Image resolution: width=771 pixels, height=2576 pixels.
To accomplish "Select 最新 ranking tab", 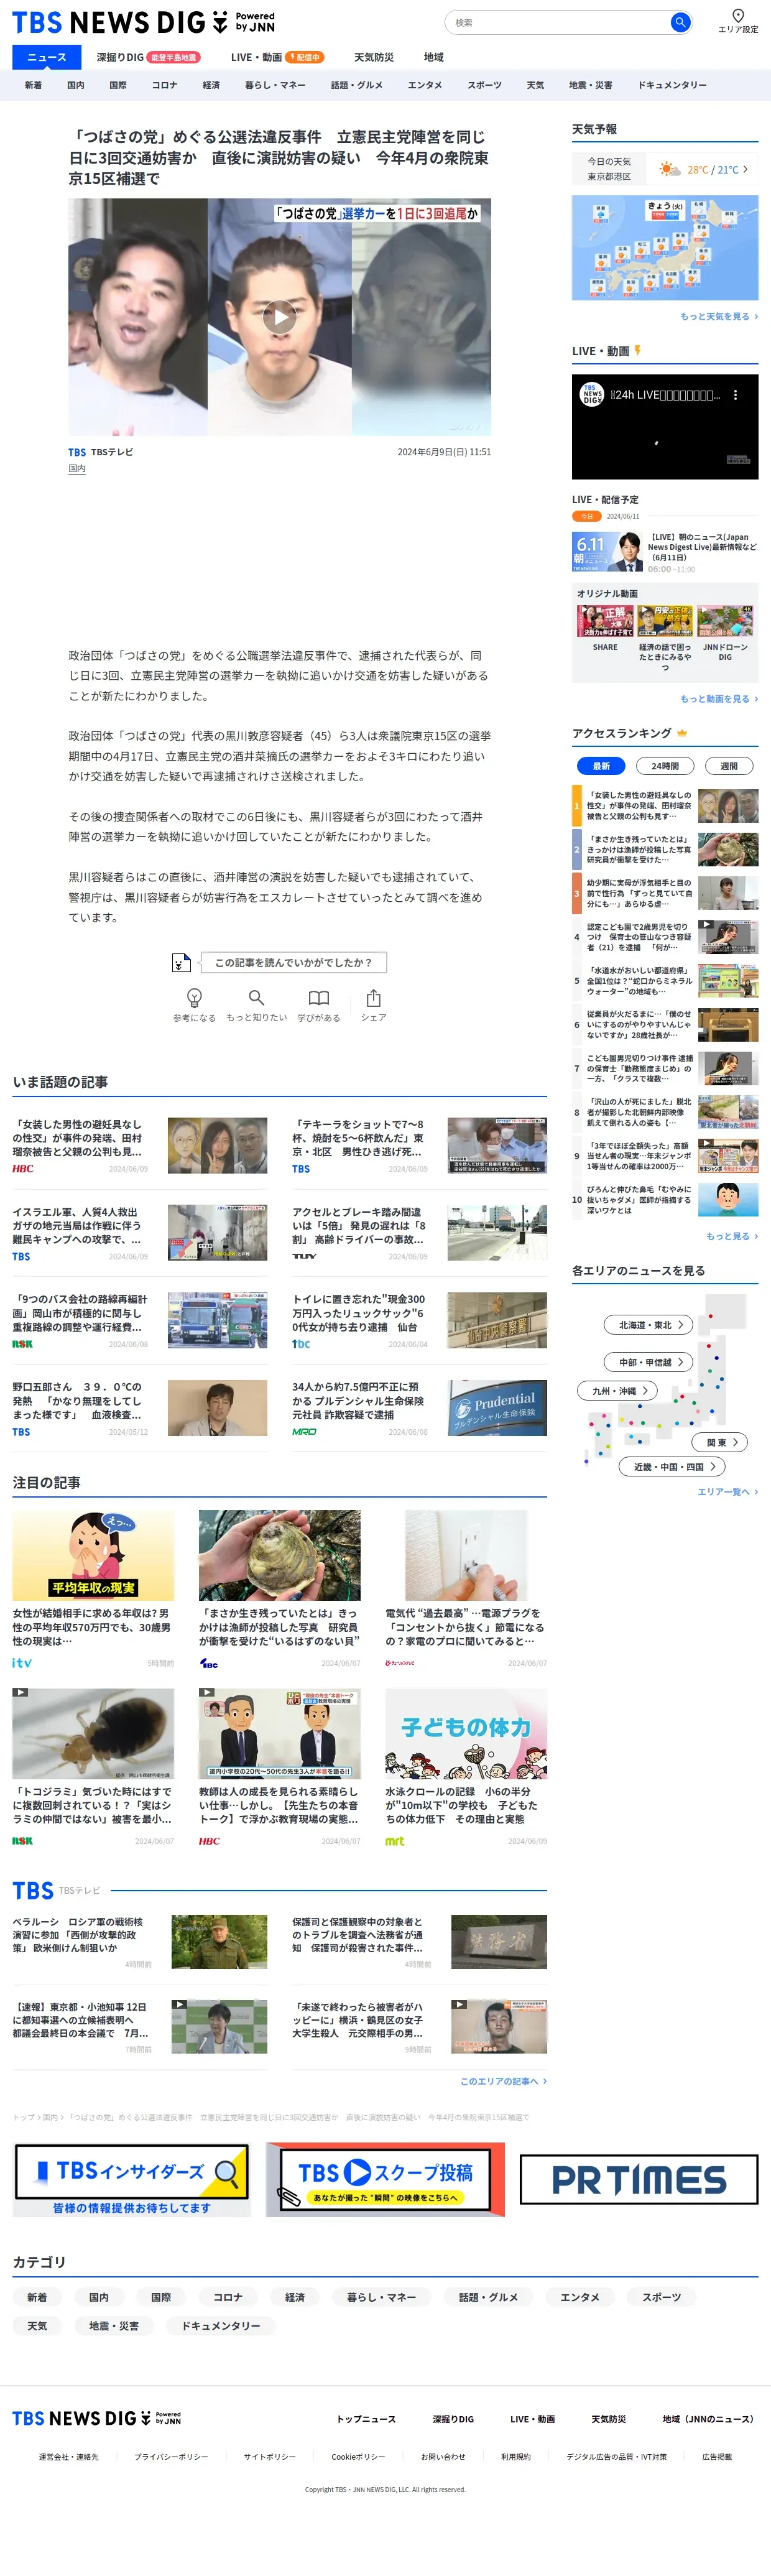I will point(601,766).
